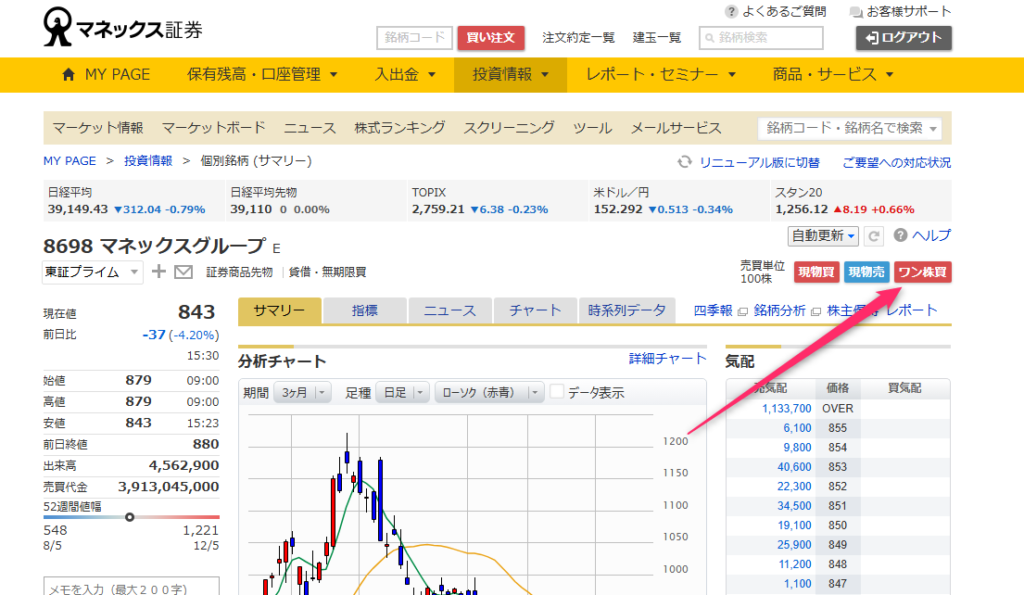Click the 銘柄コード input field
Viewport: 1024px width, 595px height.
pos(414,38)
